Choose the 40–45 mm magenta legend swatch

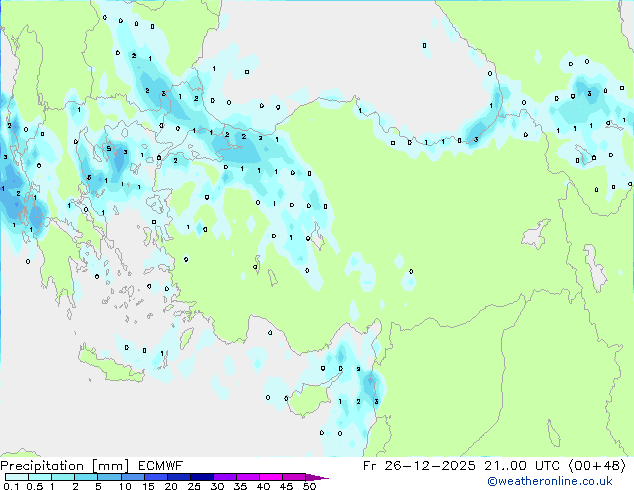[x=271, y=477]
